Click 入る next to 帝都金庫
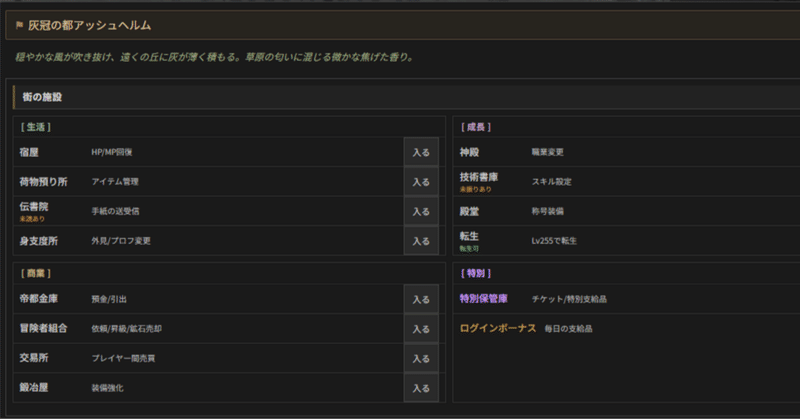This screenshot has width=800, height=419. tap(421, 299)
